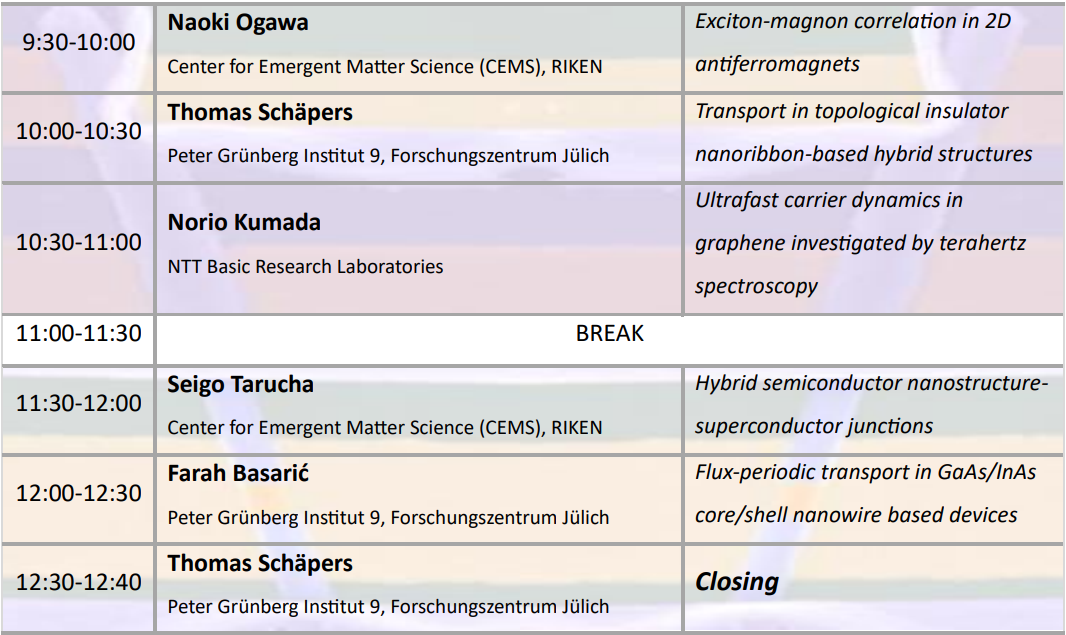Screen dimensions: 1066x635
Task: Click the affiliation under Seigo Tarucha
Action: (385, 428)
